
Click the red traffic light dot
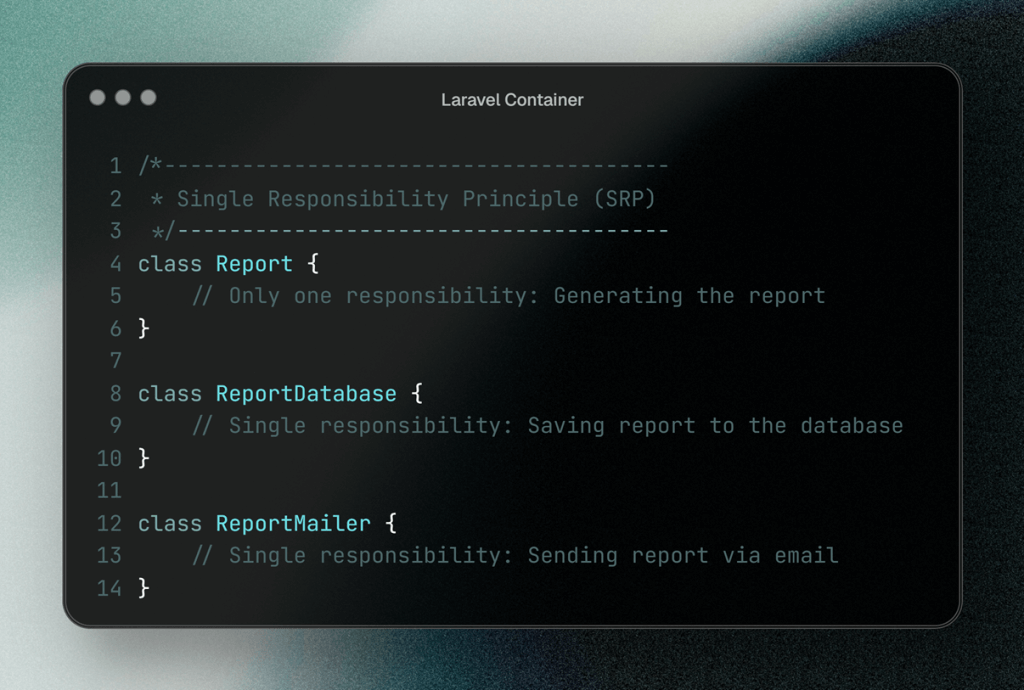(x=98, y=97)
